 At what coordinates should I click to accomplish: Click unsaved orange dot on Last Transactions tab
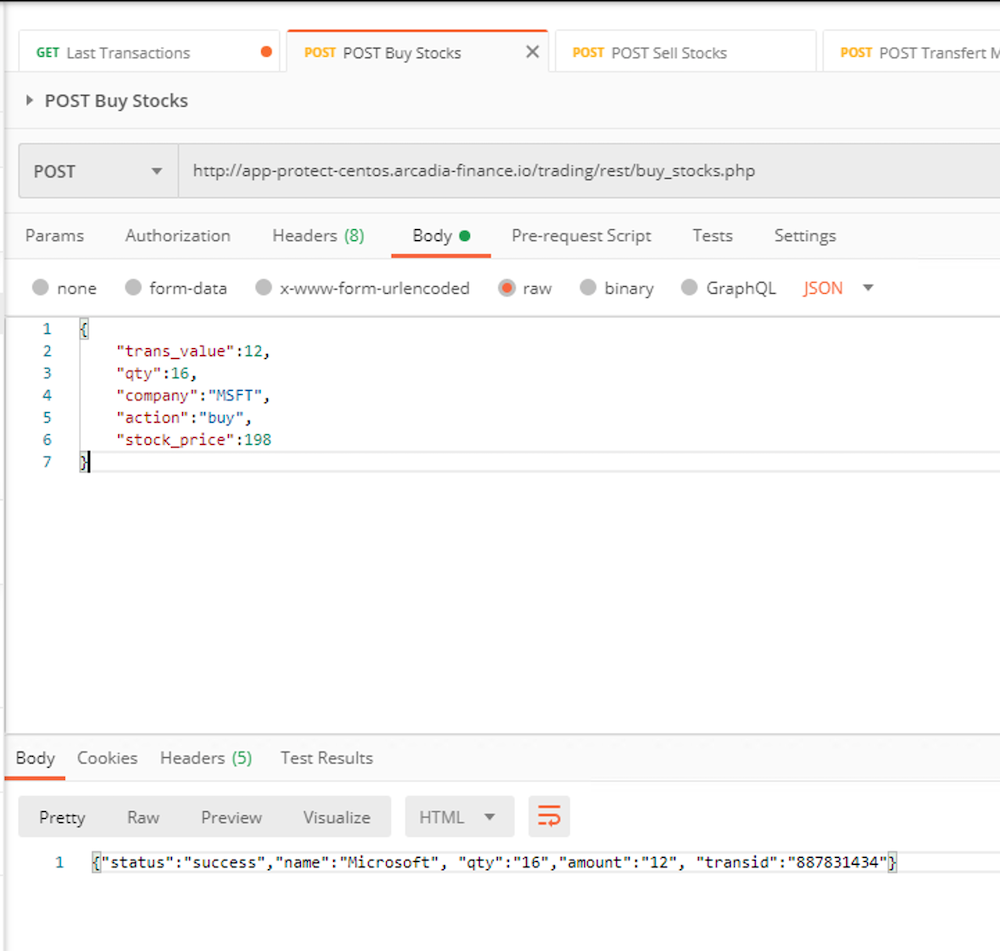tap(267, 52)
